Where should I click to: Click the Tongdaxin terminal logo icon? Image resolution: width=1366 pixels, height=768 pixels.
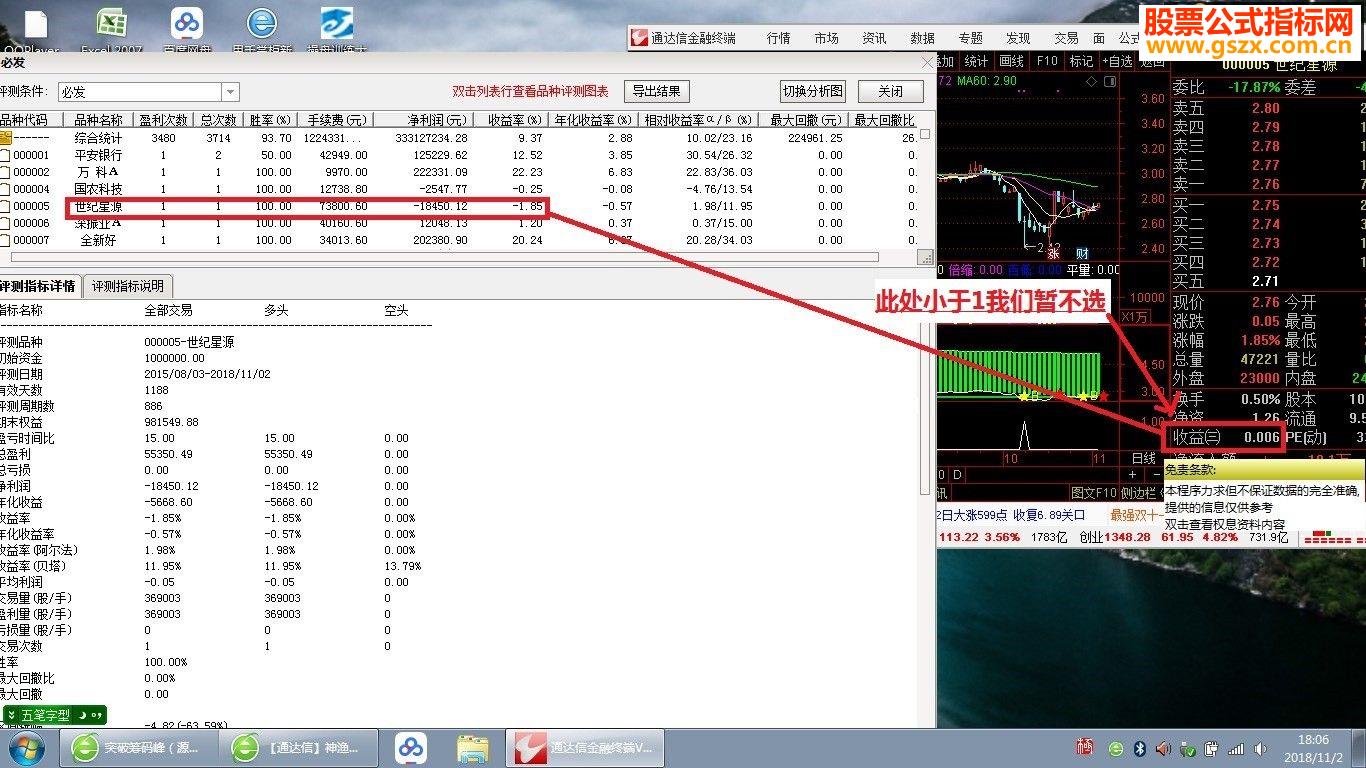pyautogui.click(x=639, y=38)
